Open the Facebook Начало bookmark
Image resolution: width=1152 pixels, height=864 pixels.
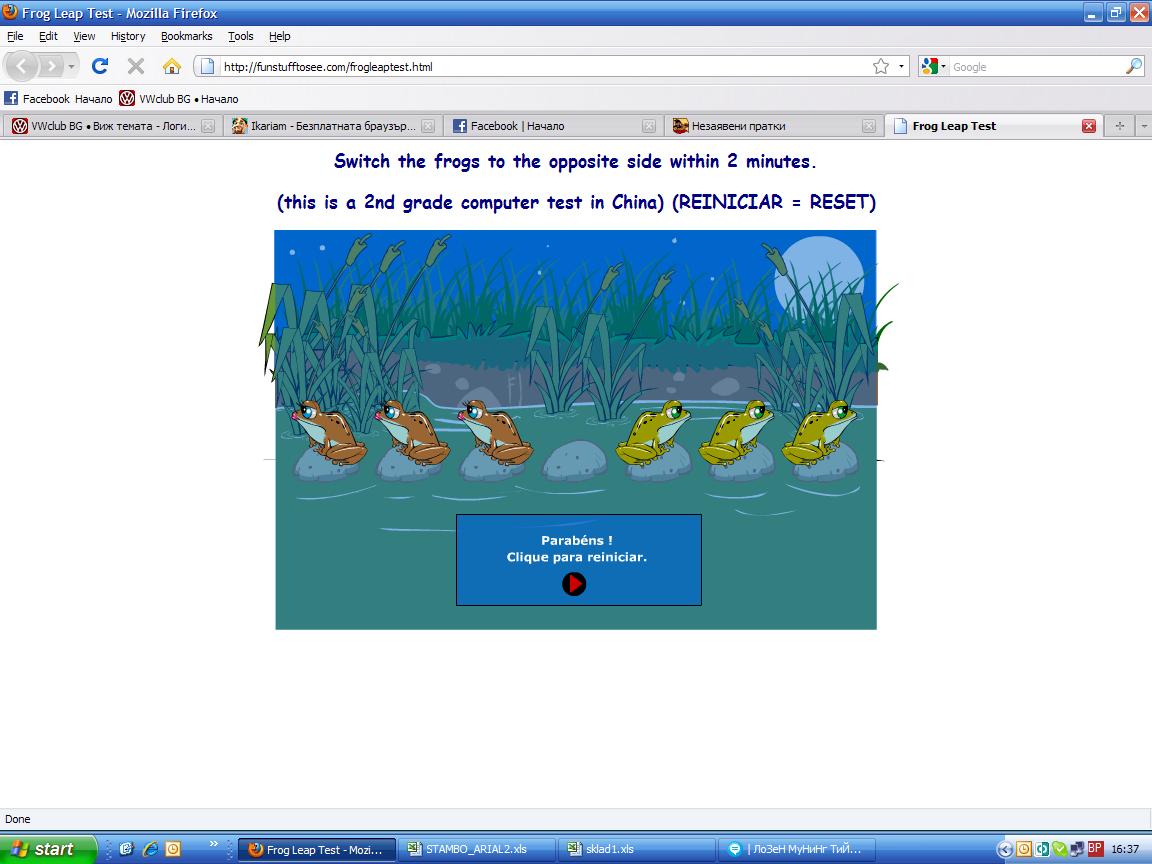pos(58,99)
